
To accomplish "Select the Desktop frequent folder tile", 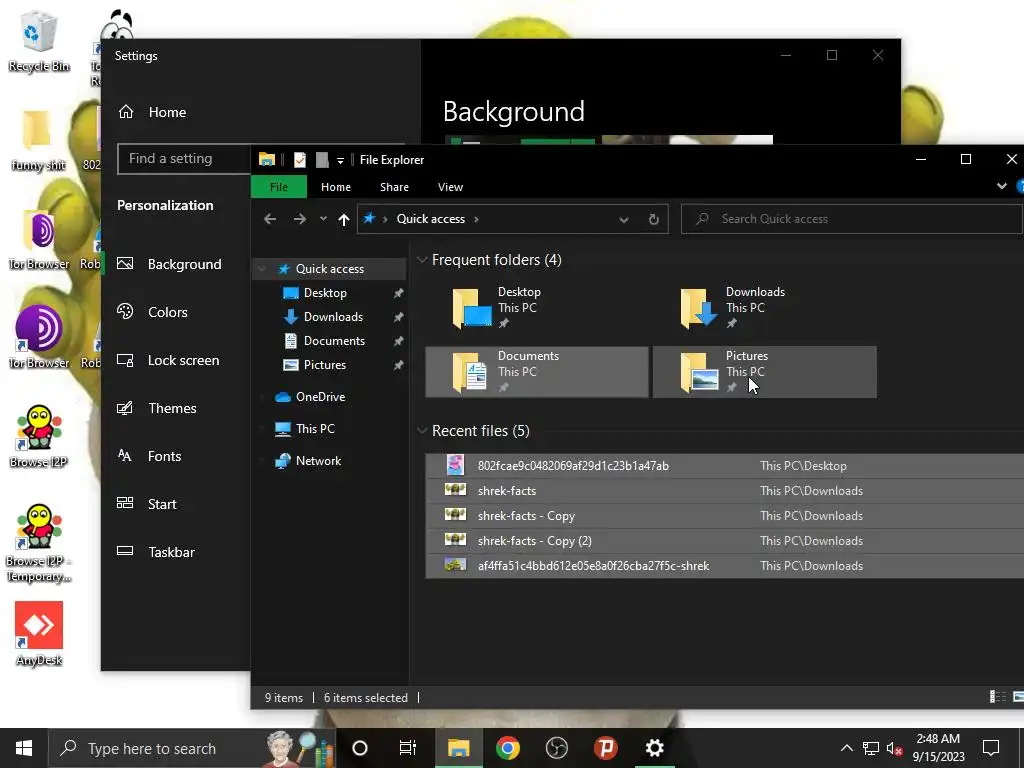I will click(x=537, y=308).
